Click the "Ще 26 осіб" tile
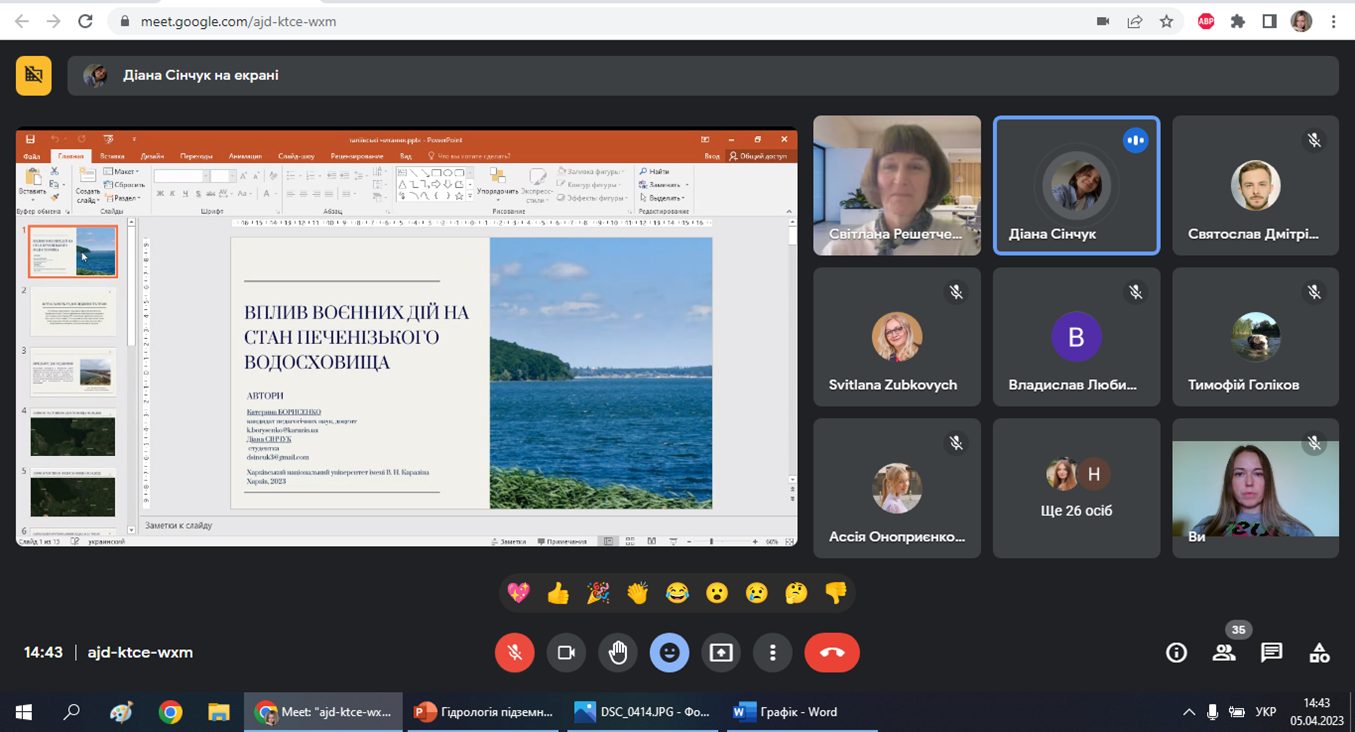The image size is (1355, 732). tap(1076, 488)
